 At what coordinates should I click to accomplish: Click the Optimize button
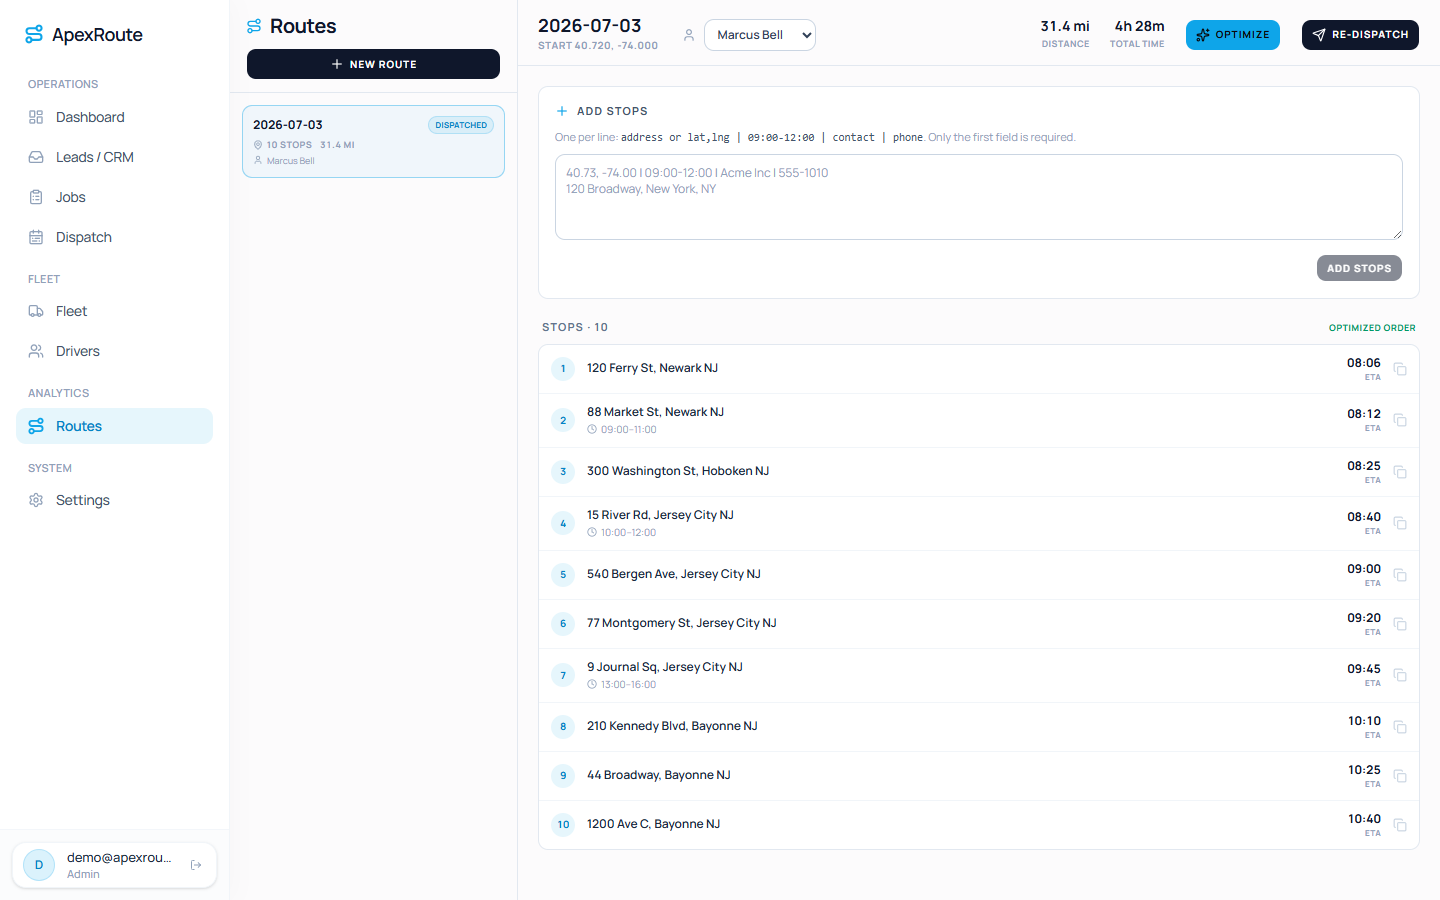point(1233,35)
